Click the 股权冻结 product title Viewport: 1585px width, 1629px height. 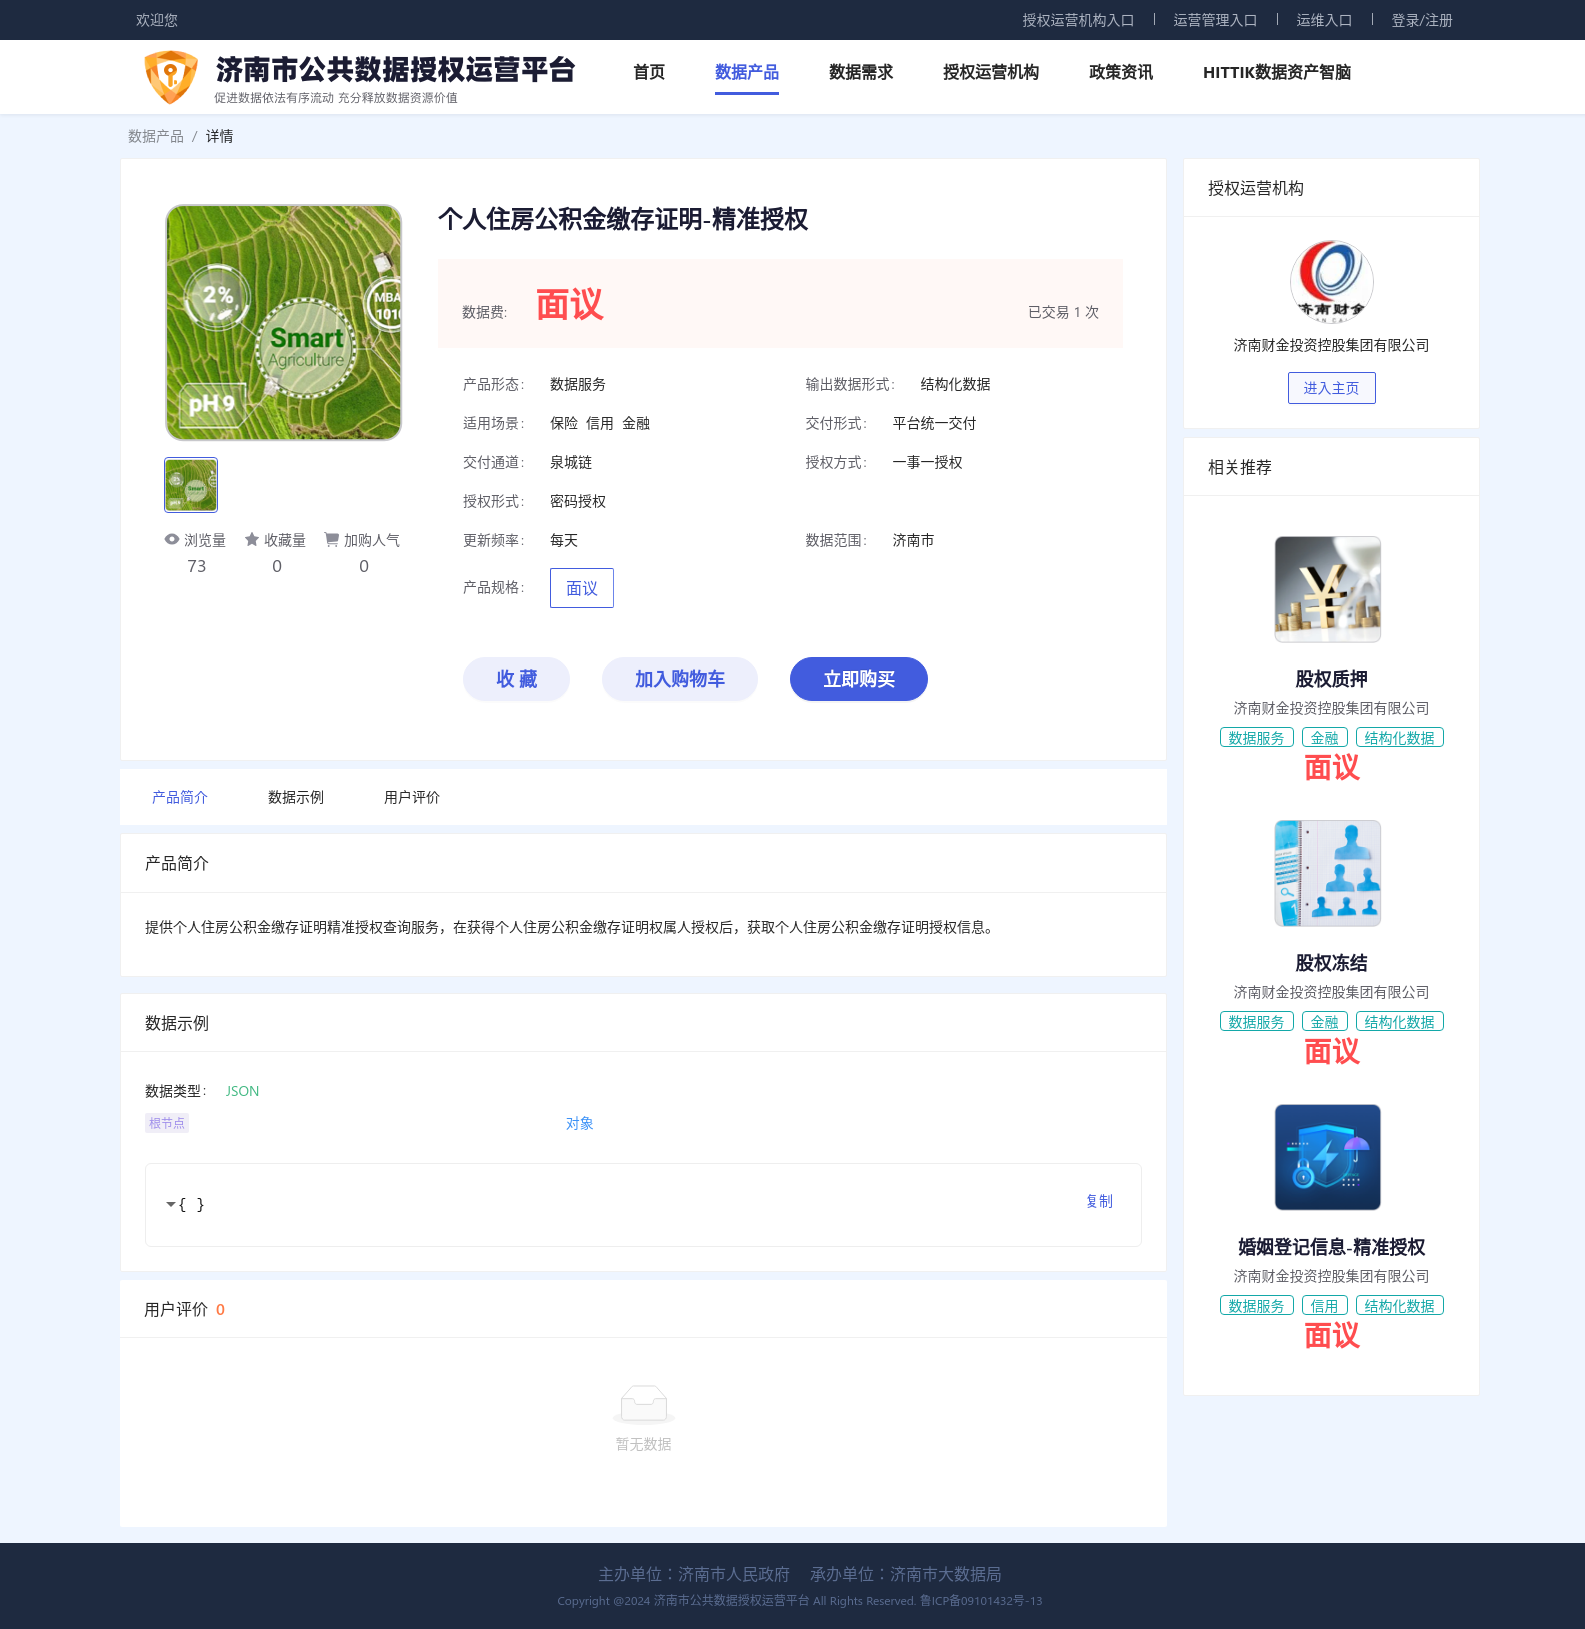(1331, 963)
